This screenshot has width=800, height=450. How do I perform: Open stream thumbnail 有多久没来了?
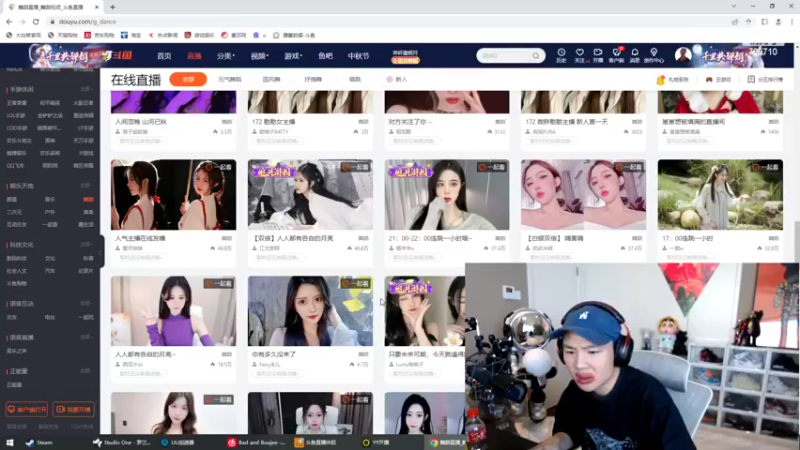point(310,311)
